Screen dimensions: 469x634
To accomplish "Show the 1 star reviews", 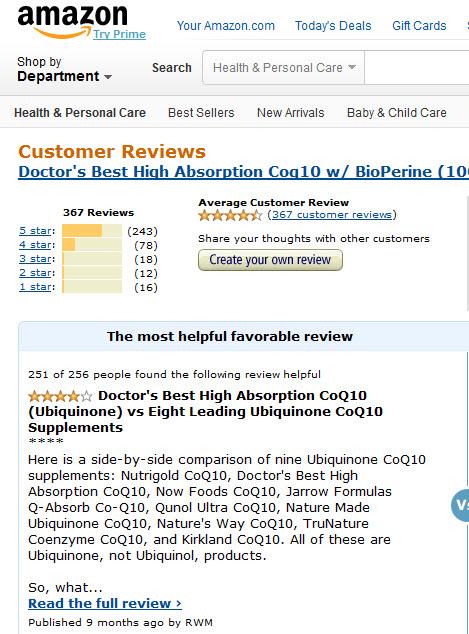I will tap(35, 287).
